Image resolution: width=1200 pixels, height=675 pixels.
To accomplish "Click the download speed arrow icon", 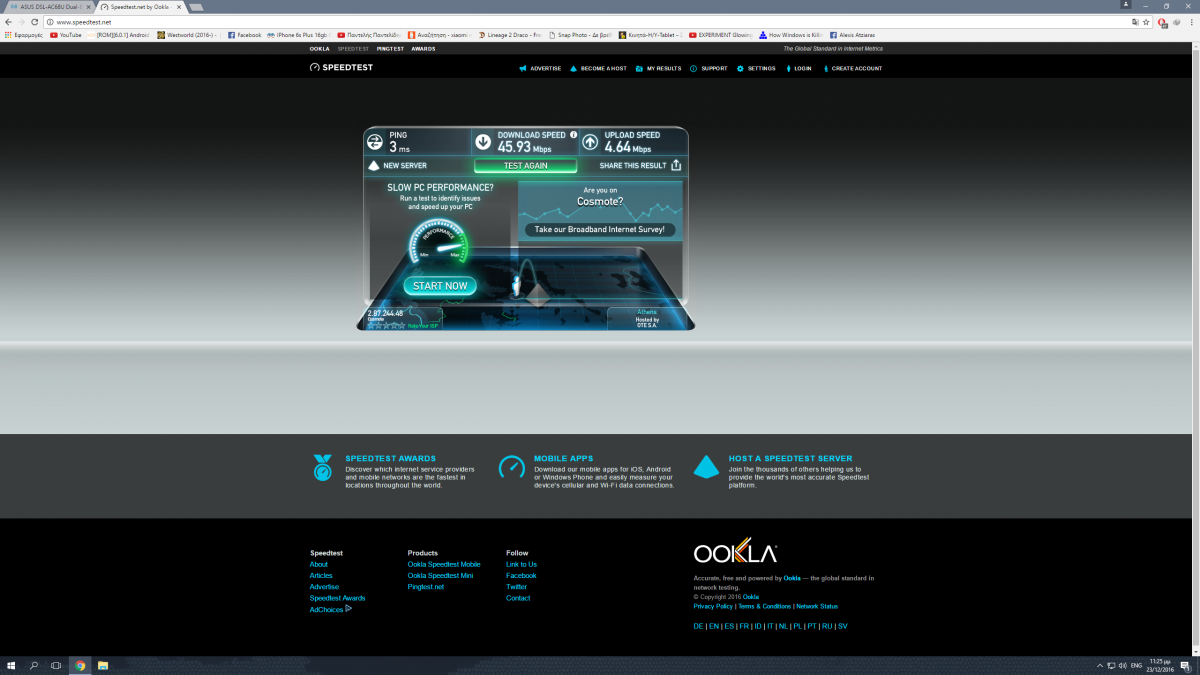I will 483,142.
